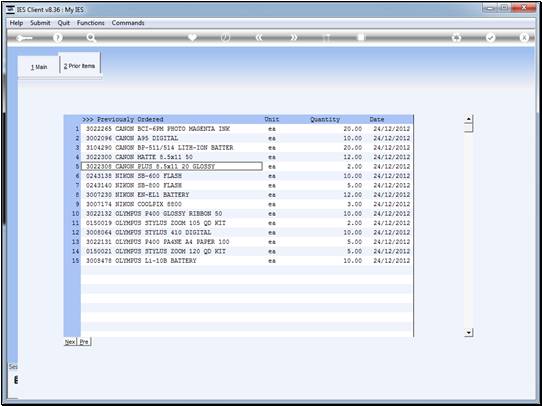Open the Help menu
Viewport: 542px width, 406px height.
click(16, 23)
